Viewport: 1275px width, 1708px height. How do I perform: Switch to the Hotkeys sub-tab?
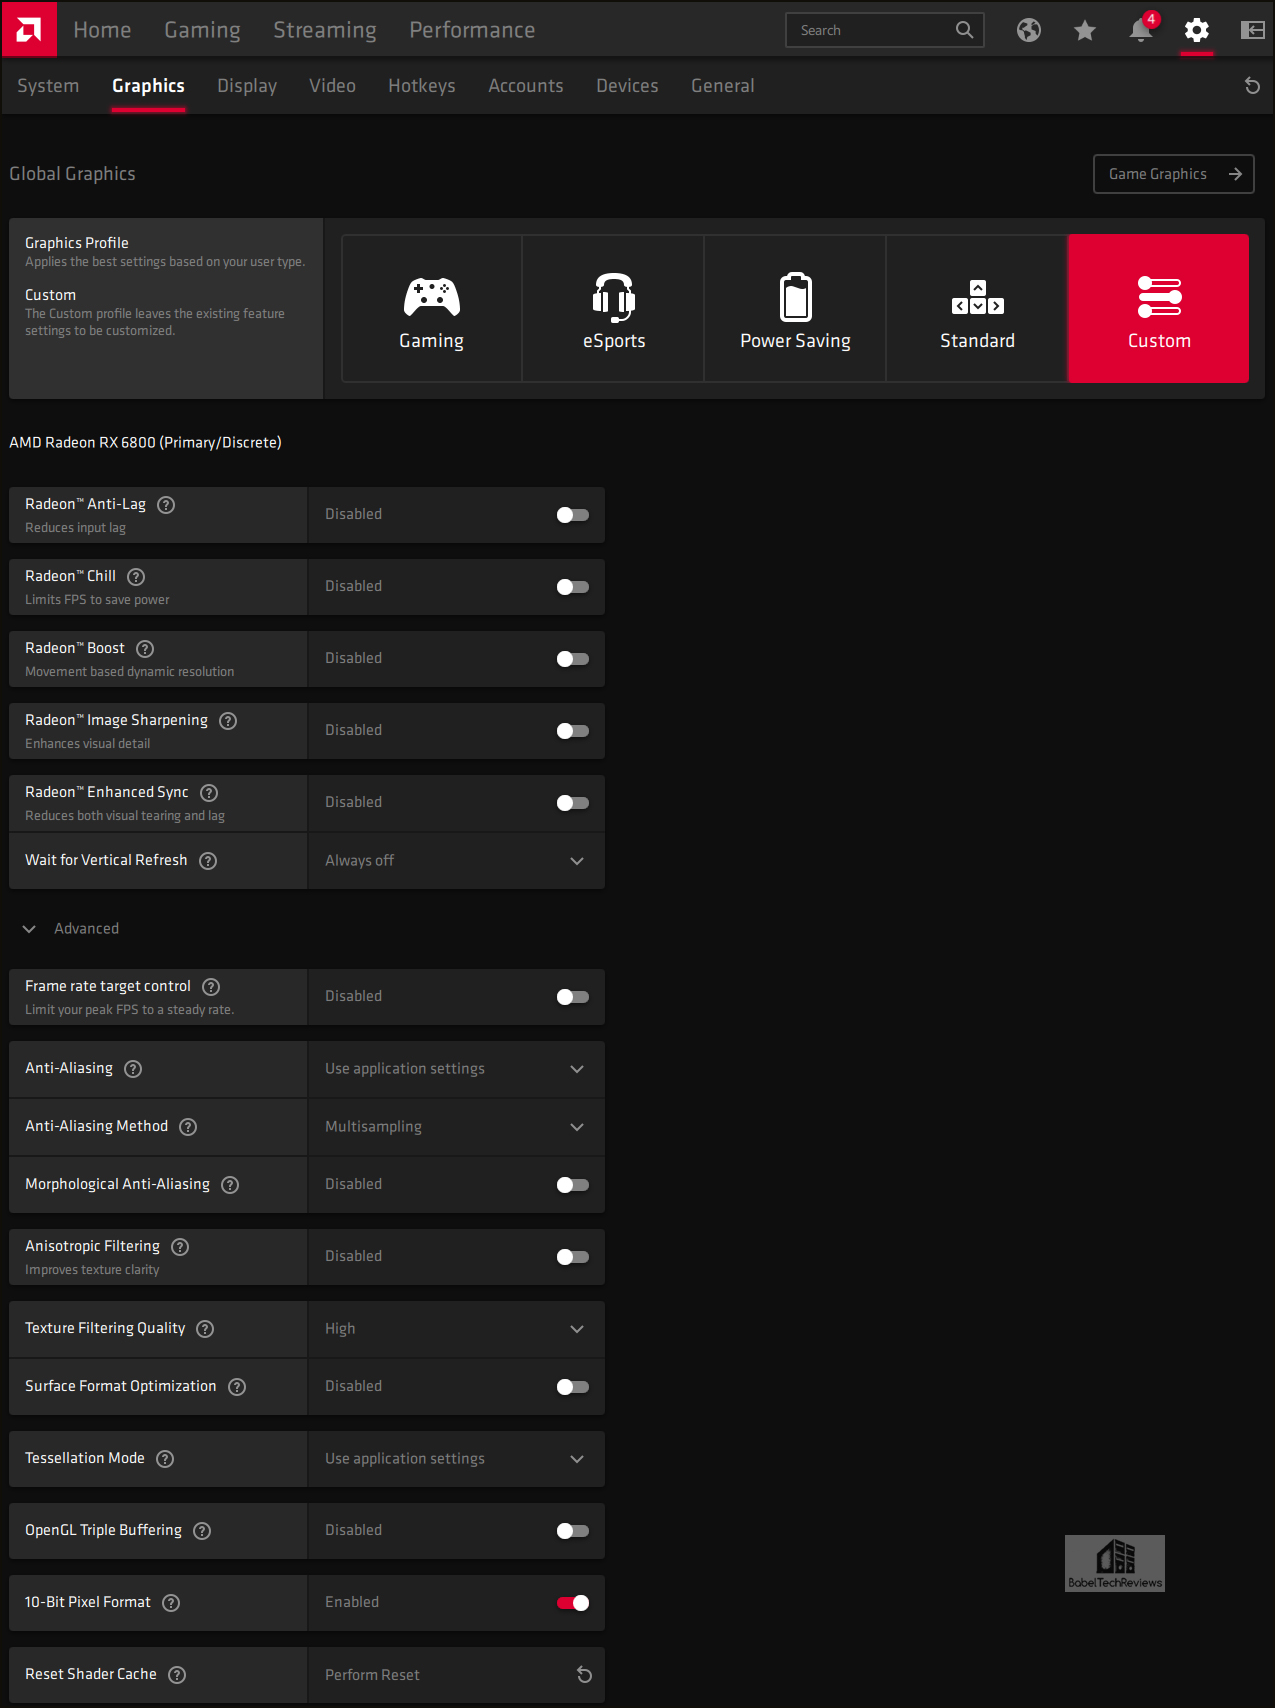[422, 86]
